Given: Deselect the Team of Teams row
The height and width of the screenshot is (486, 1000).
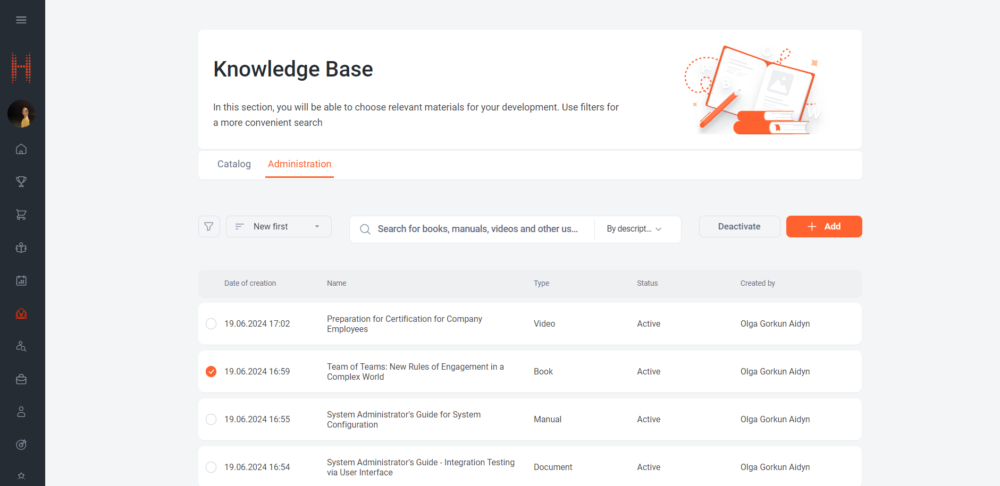Looking at the screenshot, I should pyautogui.click(x=210, y=372).
